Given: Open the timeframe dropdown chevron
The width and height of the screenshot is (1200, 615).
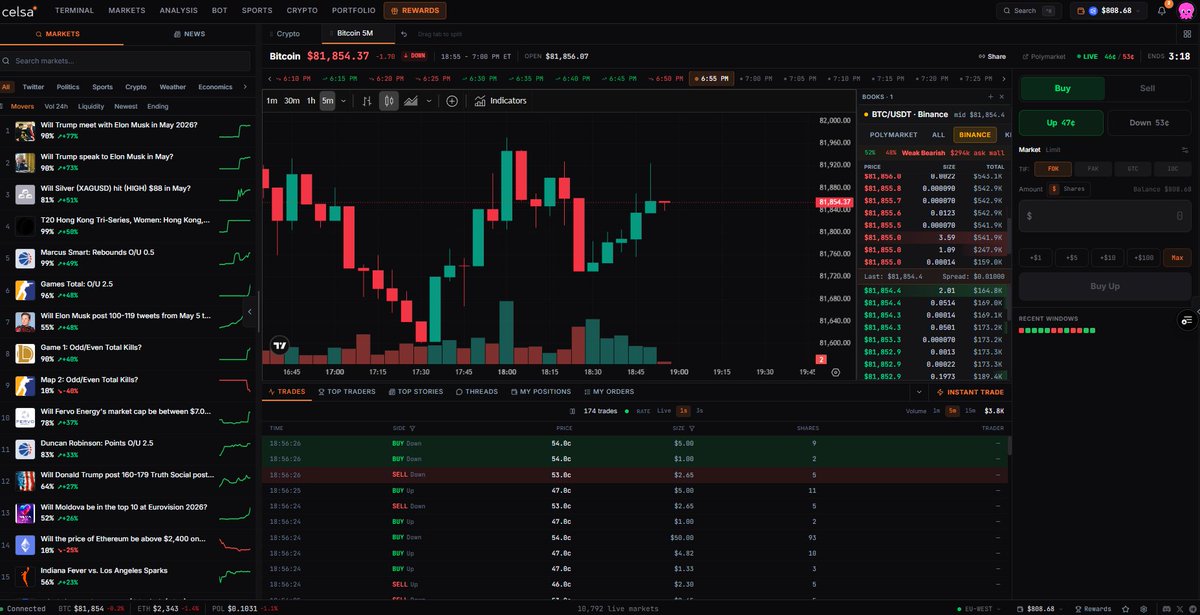Looking at the screenshot, I should click(343, 101).
